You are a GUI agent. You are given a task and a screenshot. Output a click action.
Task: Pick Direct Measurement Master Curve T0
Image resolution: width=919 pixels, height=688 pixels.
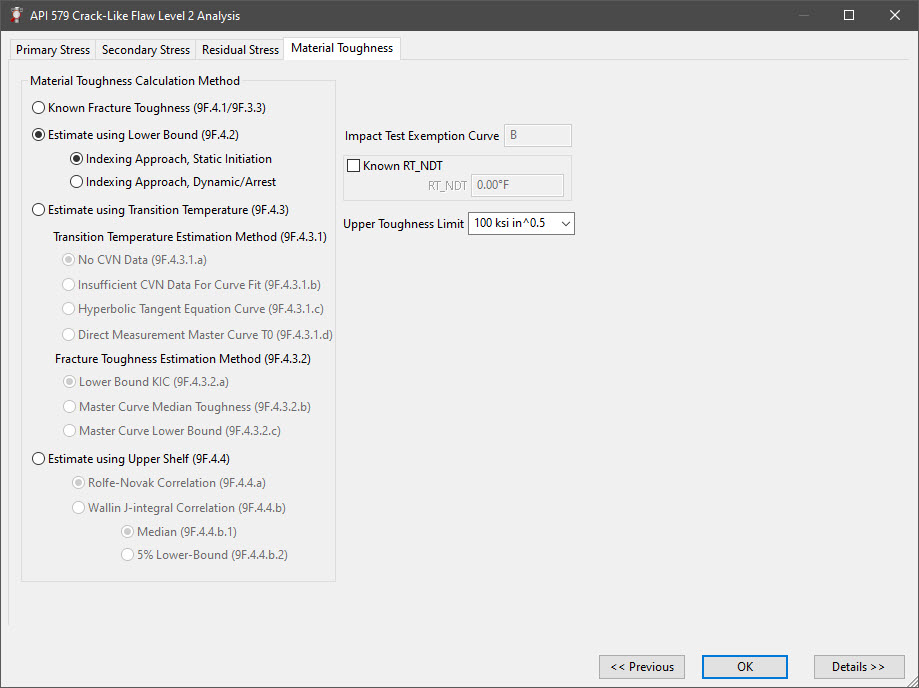tap(197, 335)
